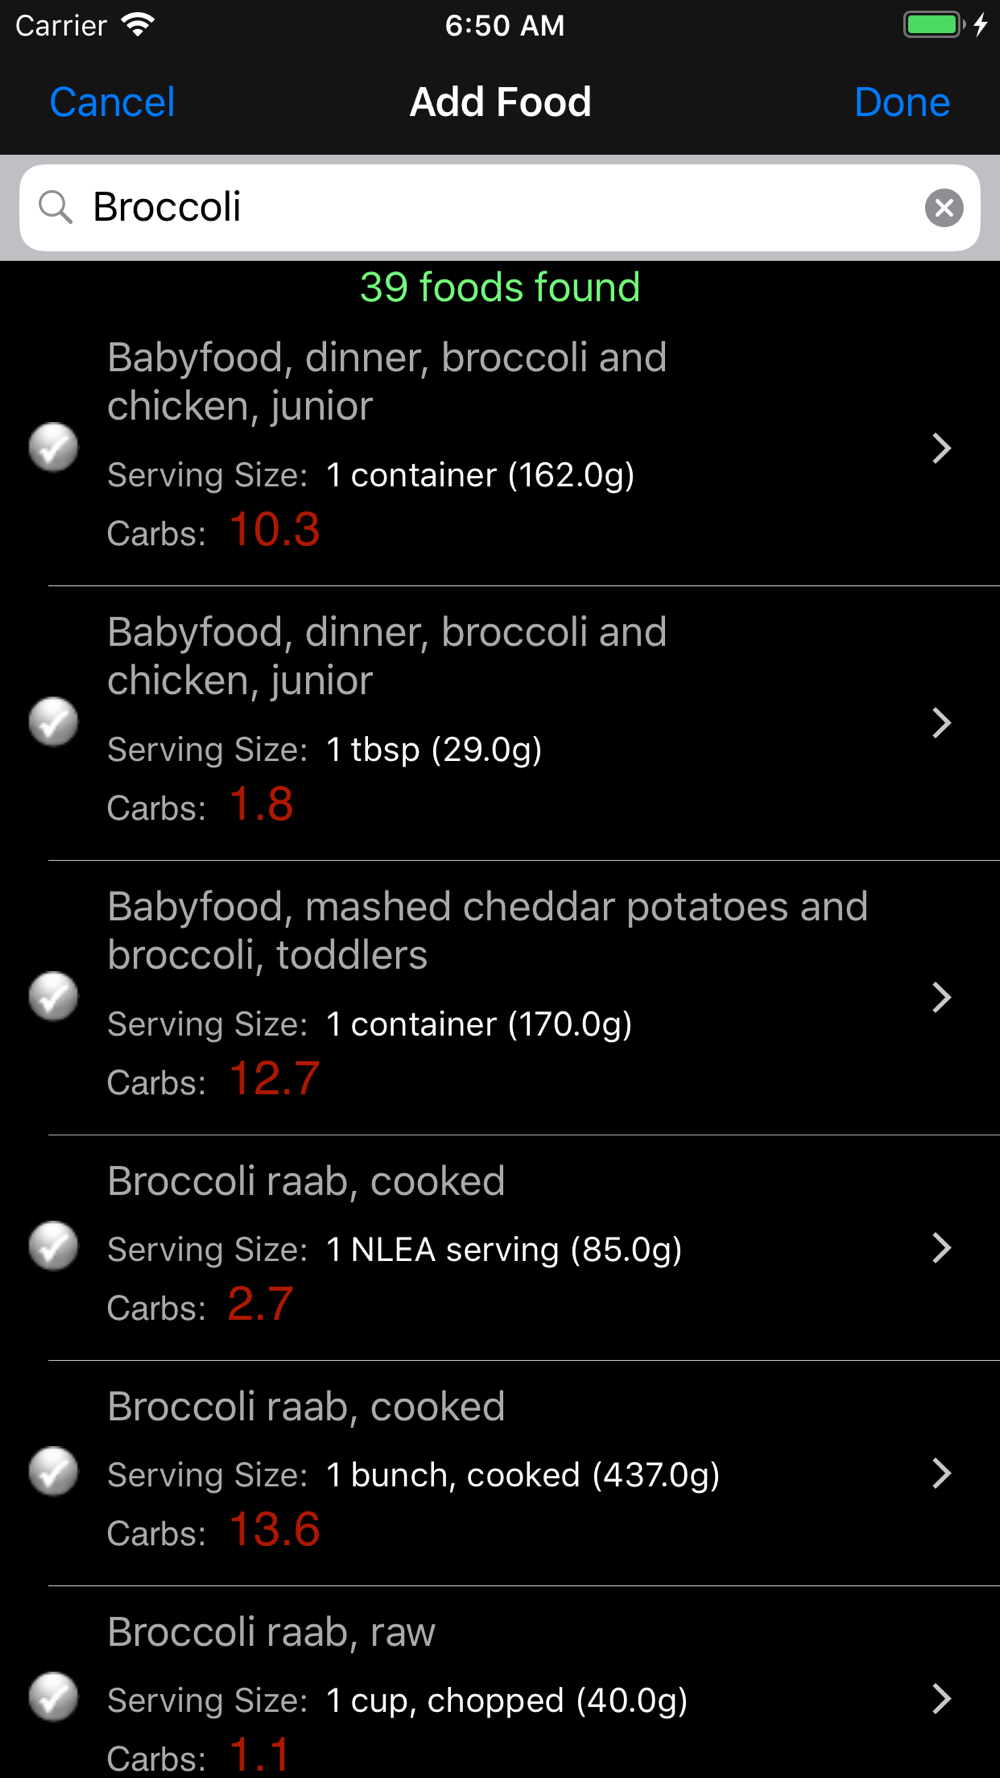The width and height of the screenshot is (1000, 1778).
Task: Open chevron for 1 bunch, cooked (437.0g)
Action: pyautogui.click(x=940, y=1473)
